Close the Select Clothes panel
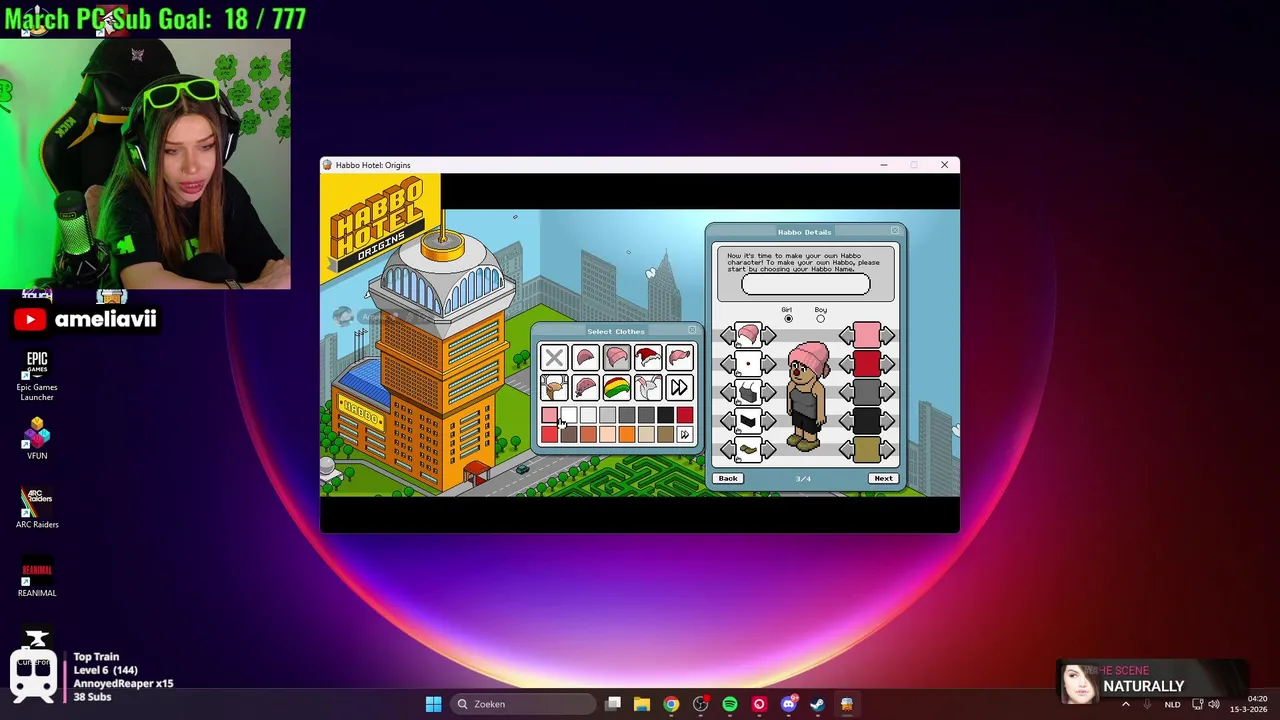Viewport: 1280px width, 720px height. click(x=692, y=331)
